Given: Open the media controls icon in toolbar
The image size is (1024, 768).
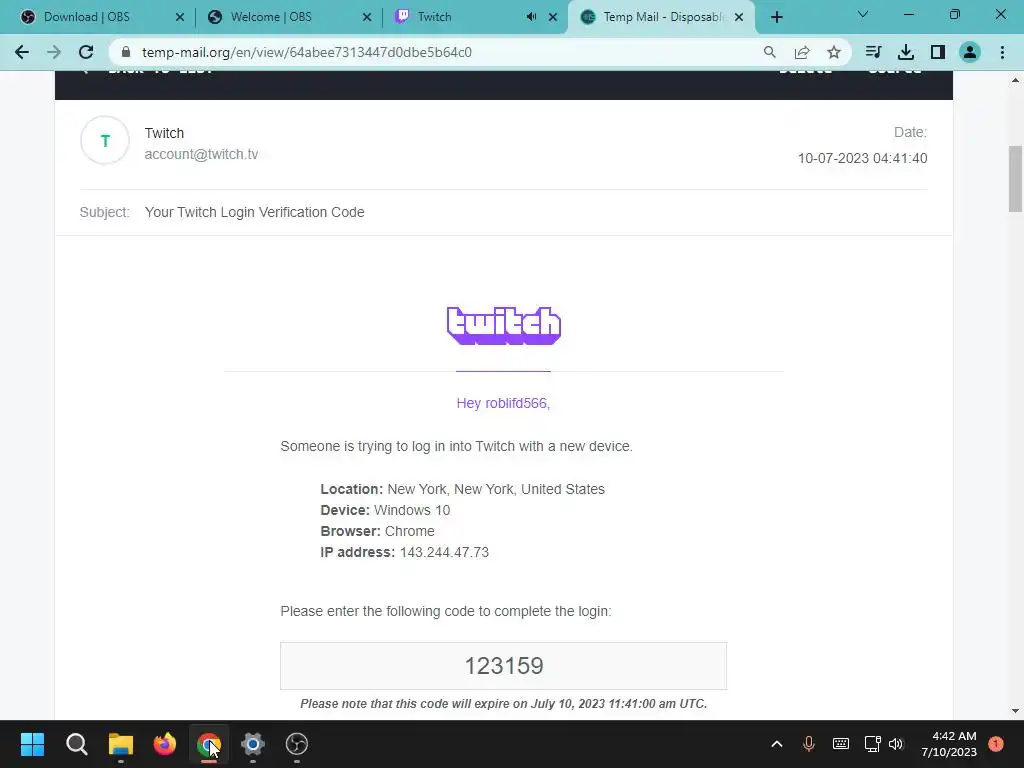Looking at the screenshot, I should [x=873, y=52].
